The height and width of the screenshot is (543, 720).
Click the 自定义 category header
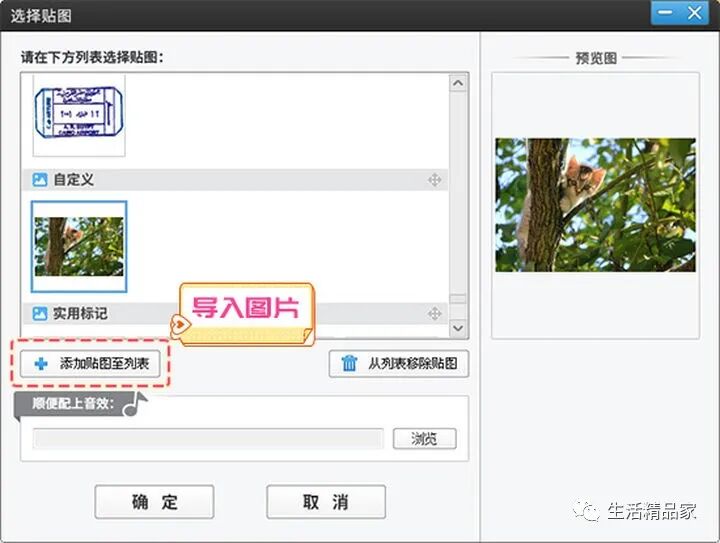click(236, 180)
